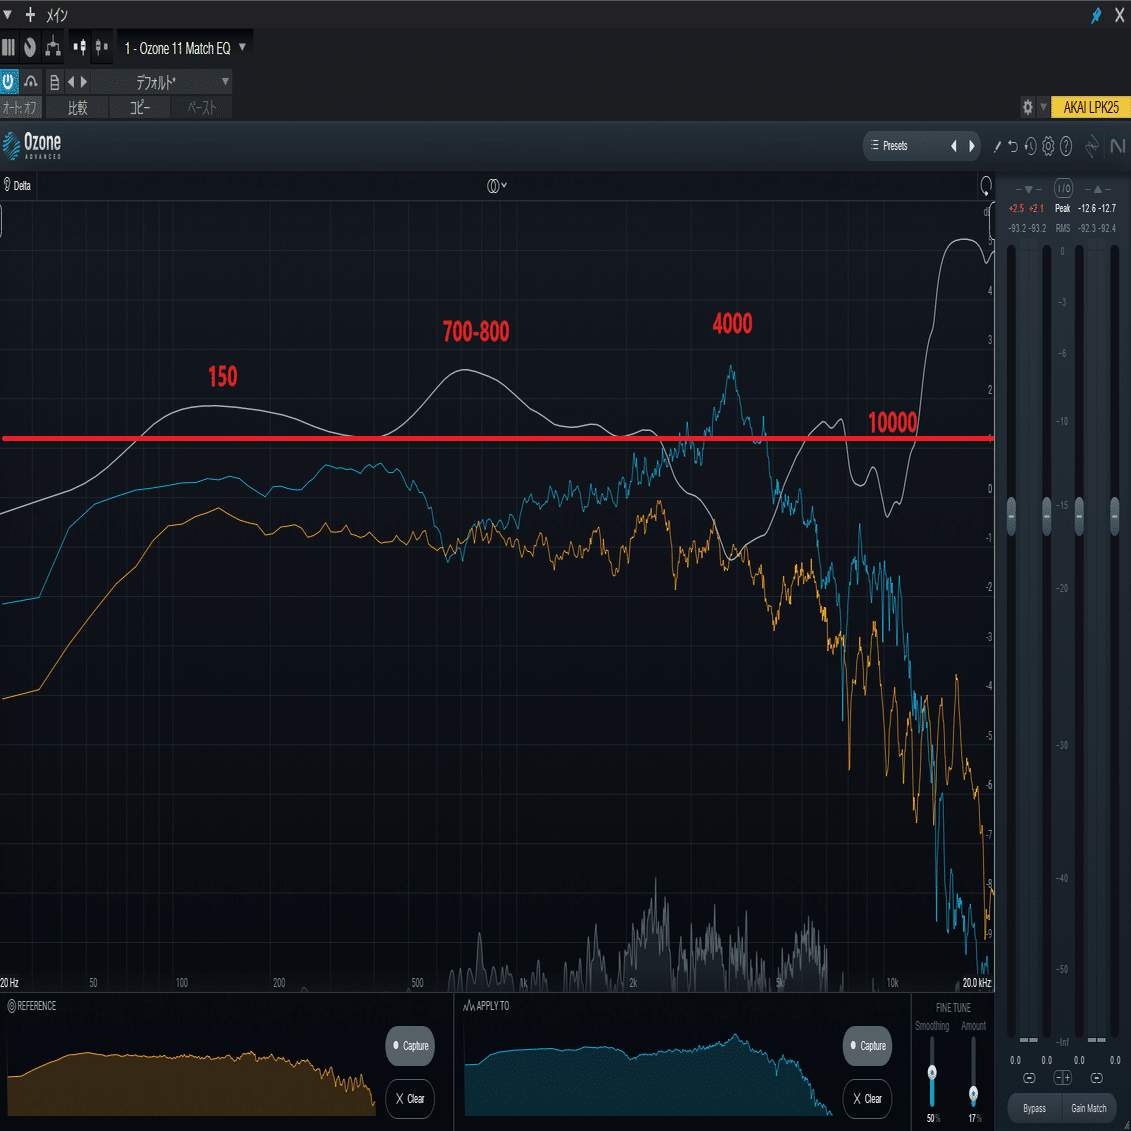This screenshot has width=1131, height=1131.
Task: Click the Apply To spectrum thumbnail
Action: tap(648, 1075)
